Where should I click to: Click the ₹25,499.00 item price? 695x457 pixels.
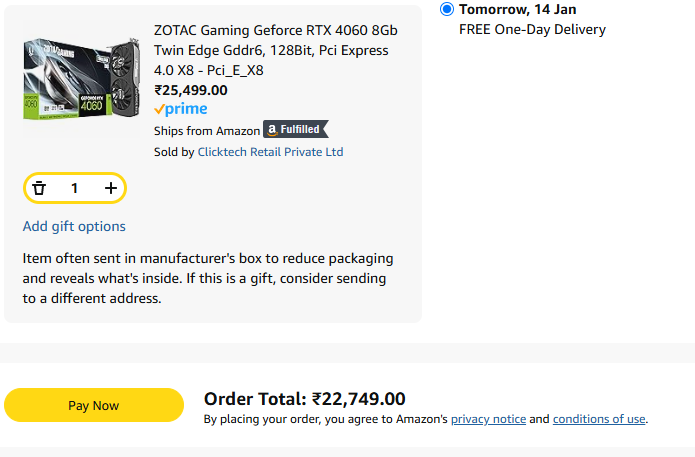(x=191, y=90)
